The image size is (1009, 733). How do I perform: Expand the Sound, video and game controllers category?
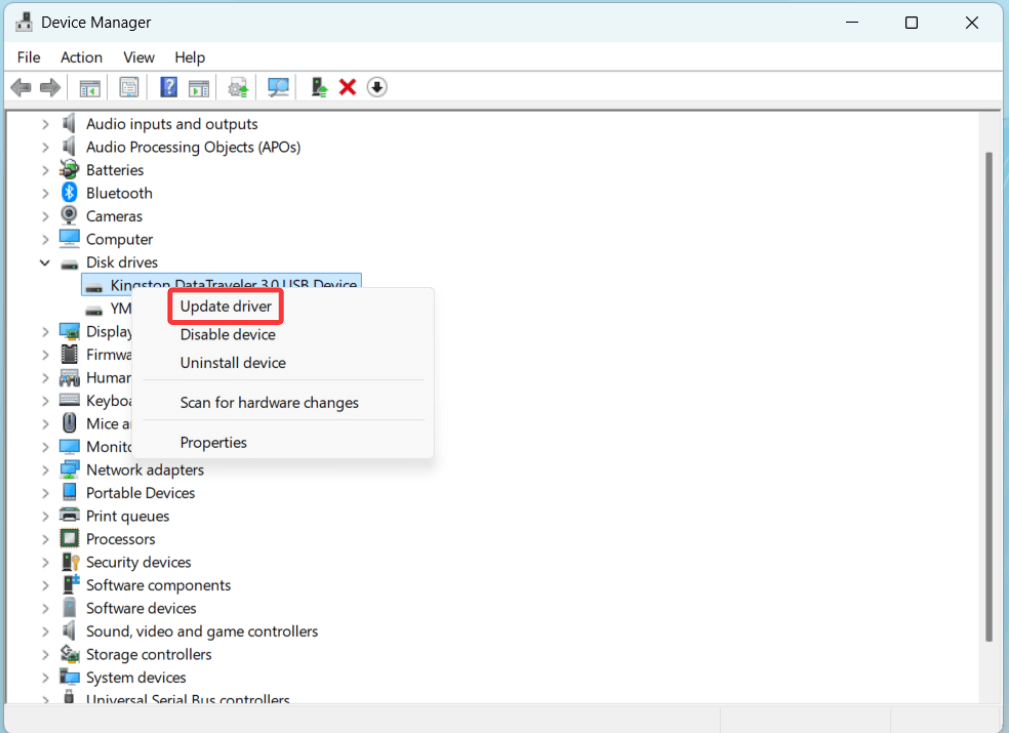coord(45,631)
